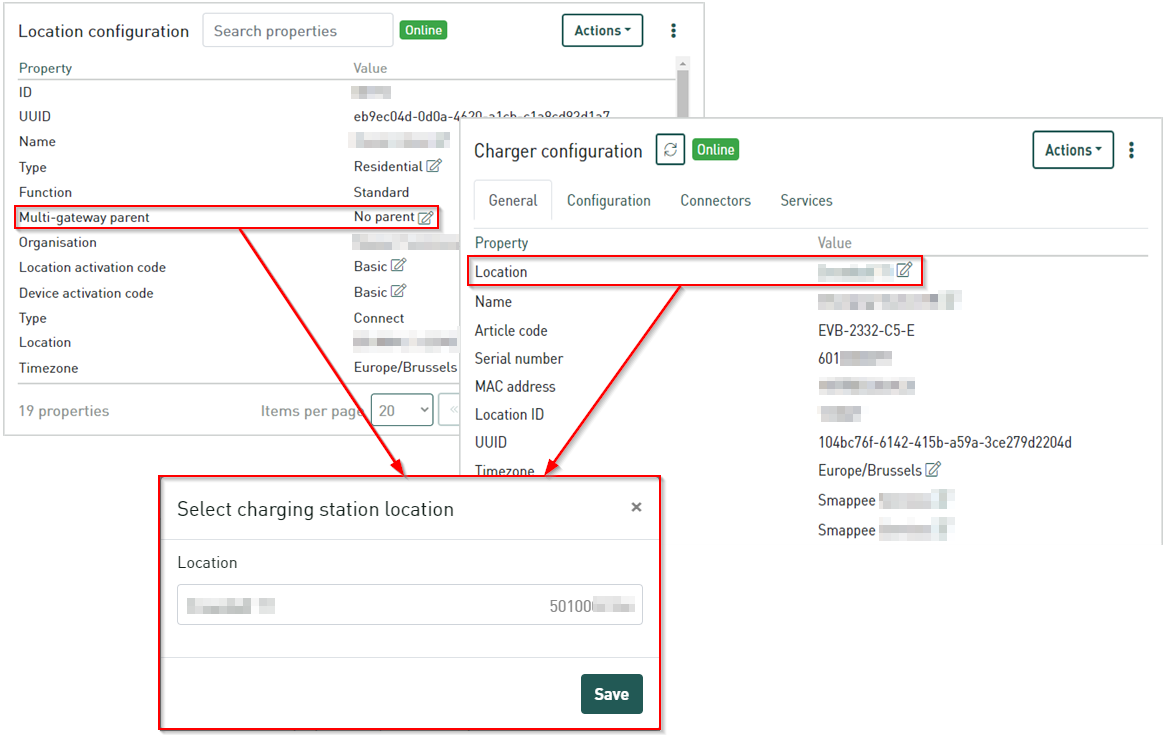Viewport: 1167px width, 735px height.
Task: Edit the Device activation code
Action: (399, 291)
